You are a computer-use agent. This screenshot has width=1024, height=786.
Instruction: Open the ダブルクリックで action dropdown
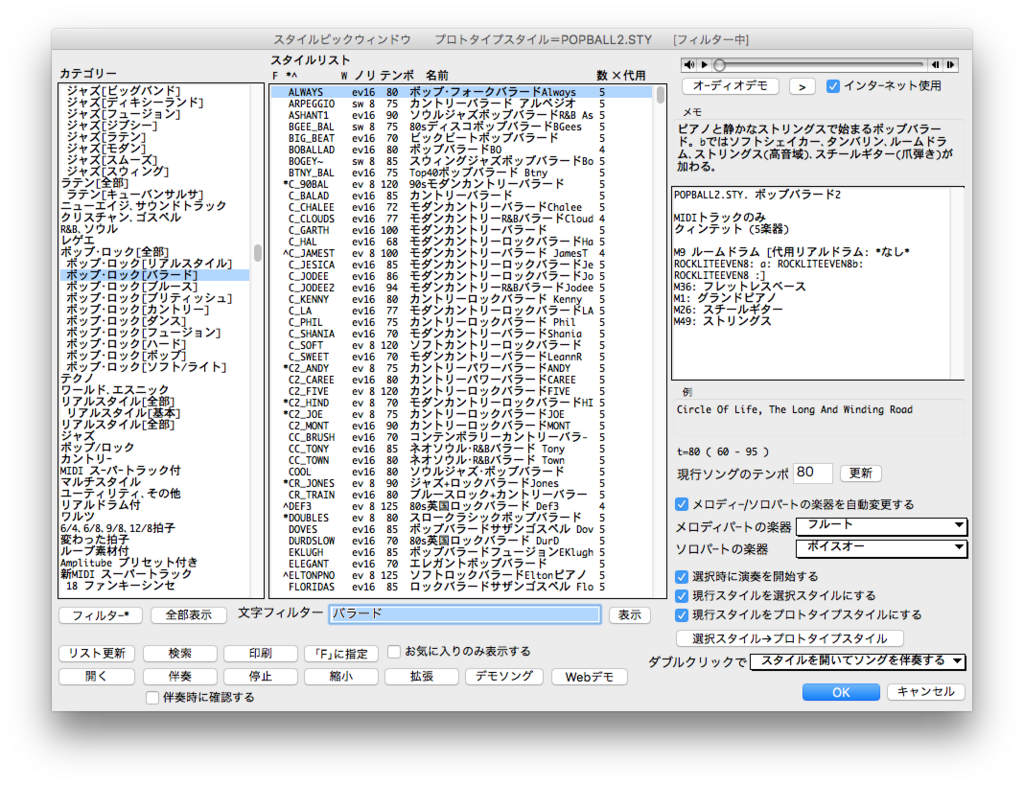857,662
